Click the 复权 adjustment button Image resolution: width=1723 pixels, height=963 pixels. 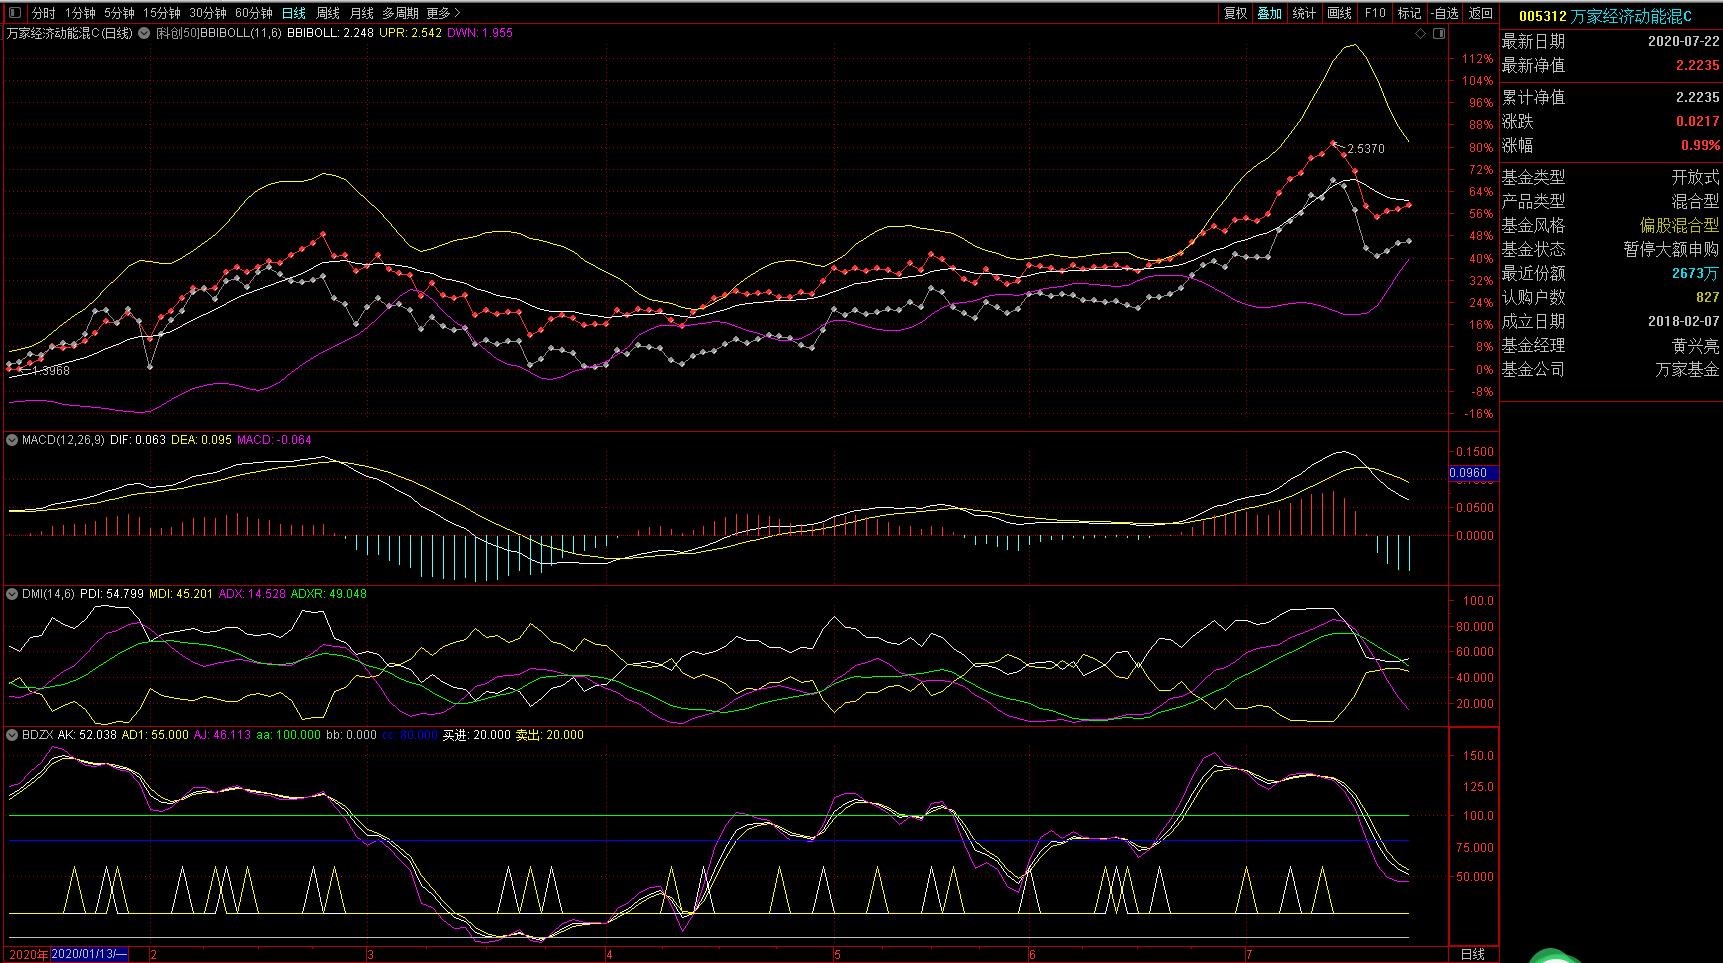(1236, 13)
